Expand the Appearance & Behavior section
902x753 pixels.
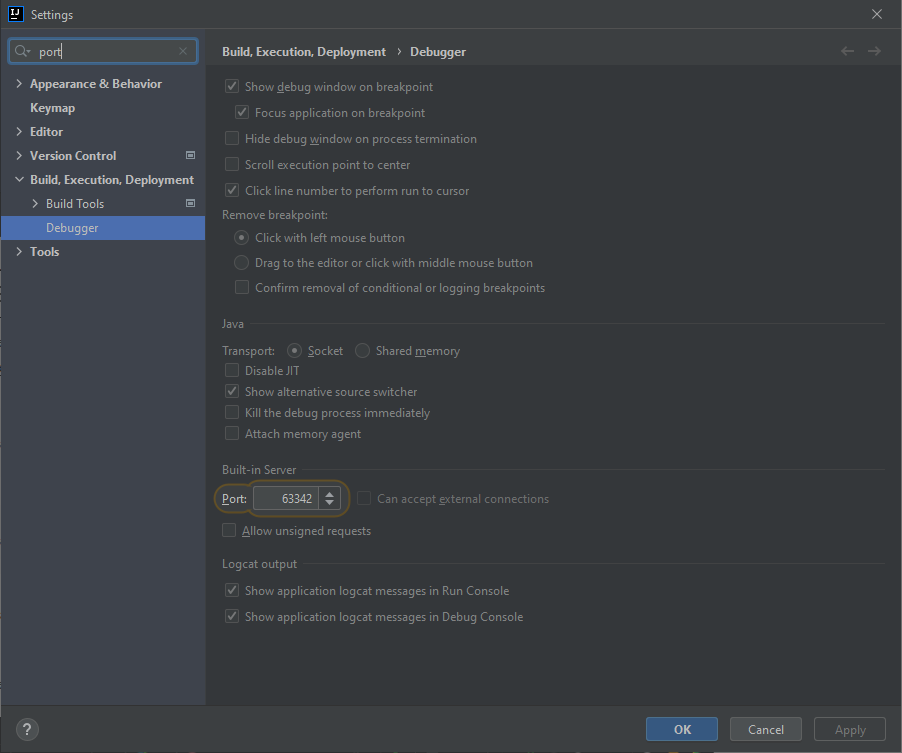tap(19, 84)
